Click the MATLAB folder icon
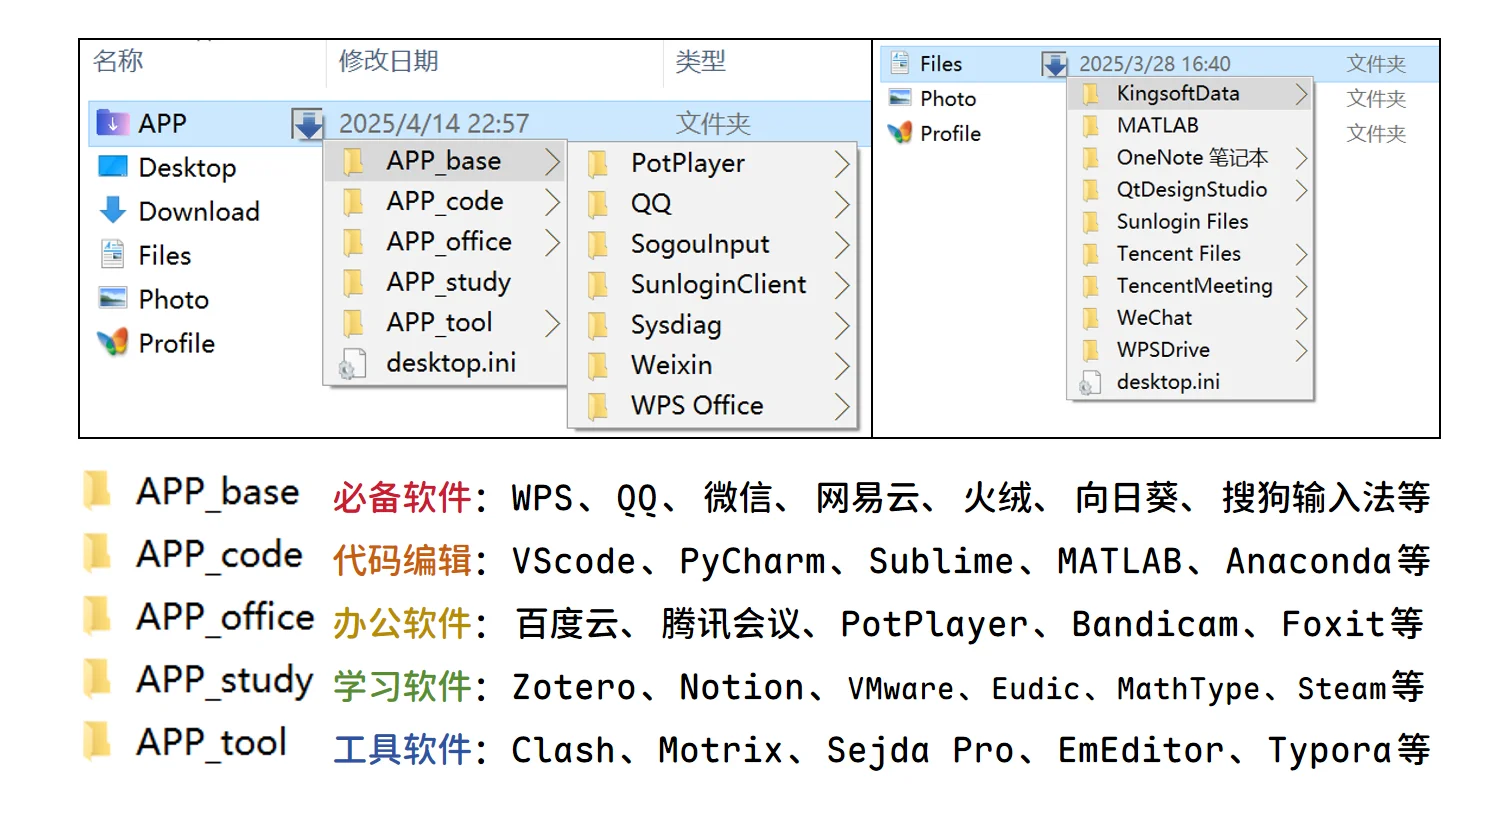This screenshot has width=1512, height=824. (1091, 126)
